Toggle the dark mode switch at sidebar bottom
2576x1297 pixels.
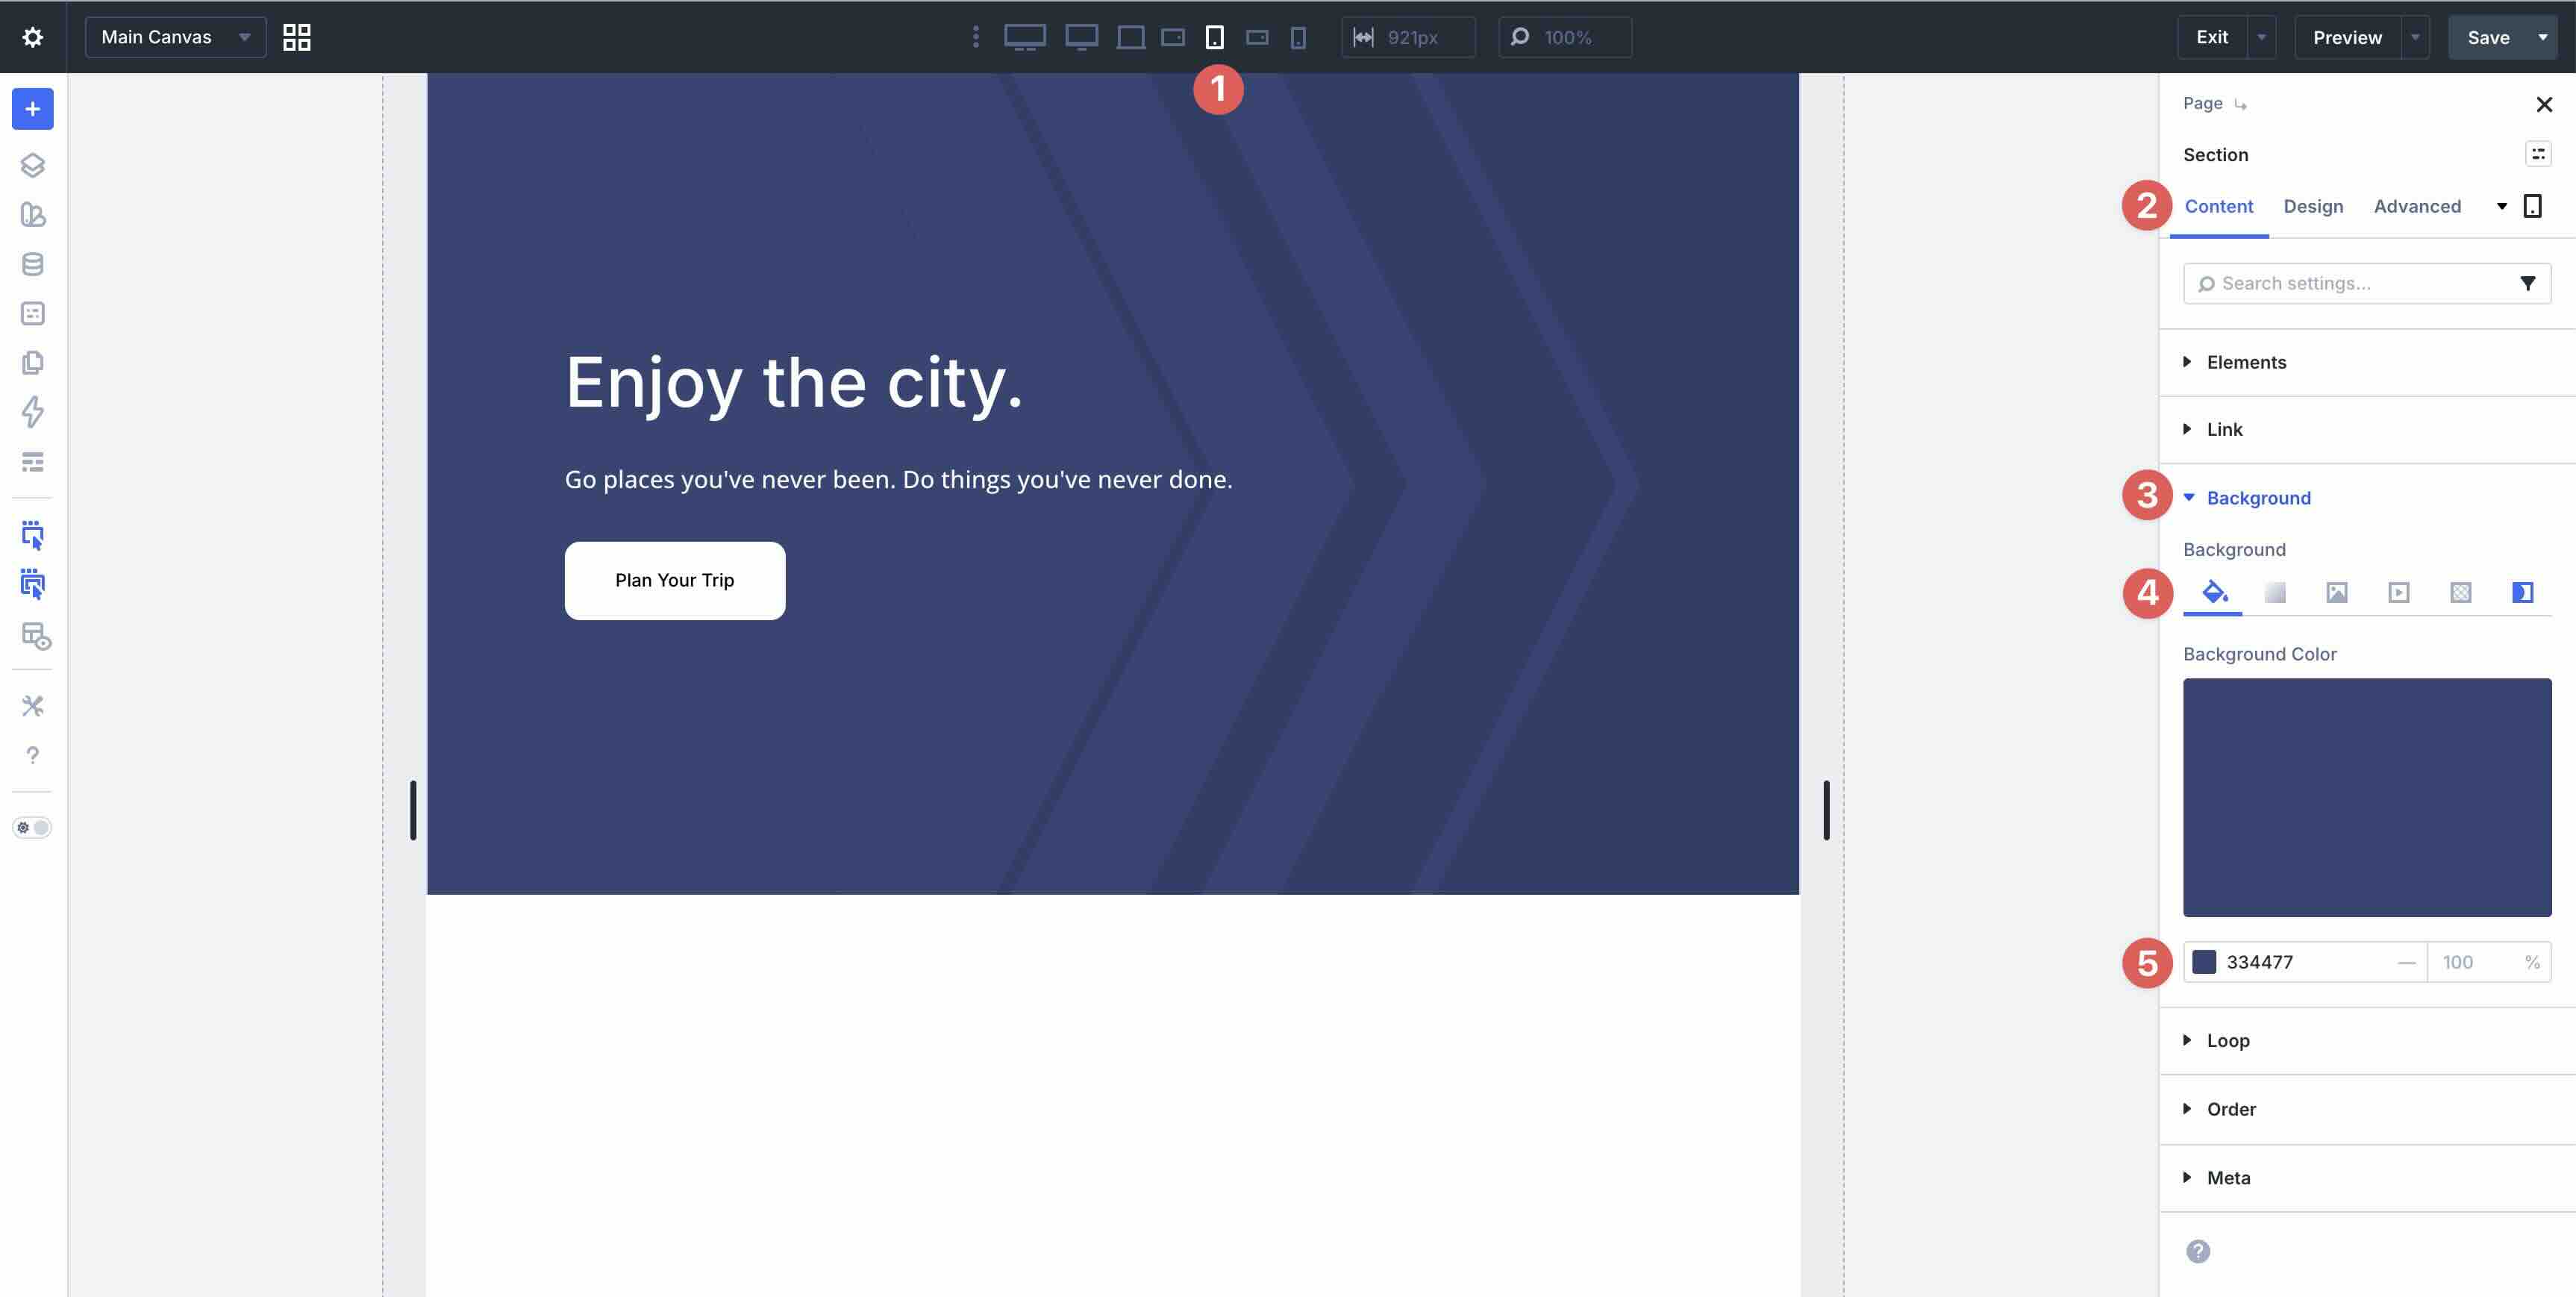click(x=33, y=827)
